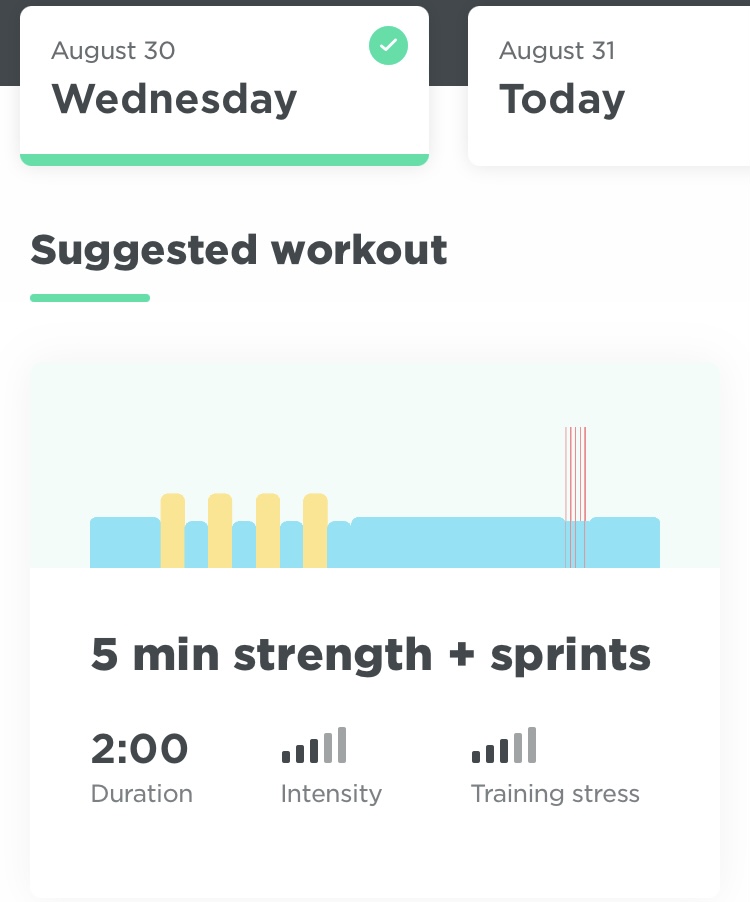Click the first yellow interval bar
The width and height of the screenshot is (750, 902).
click(x=172, y=530)
